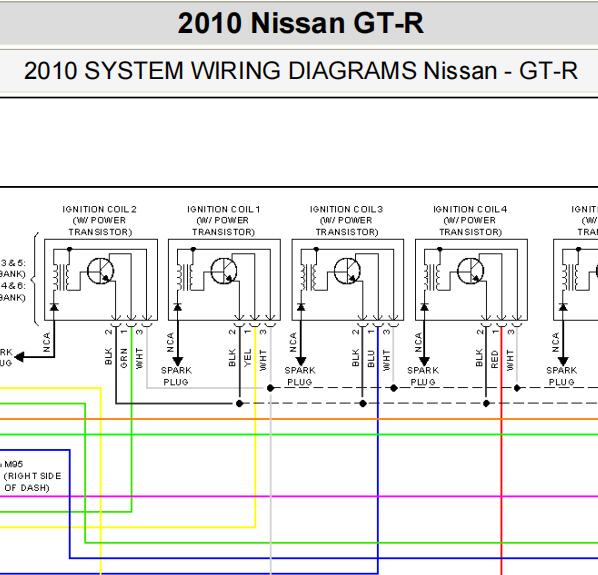Viewport: 598px width, 575px height.
Task: Click the transistor symbol in Ignition Coil 1
Action: 224,271
